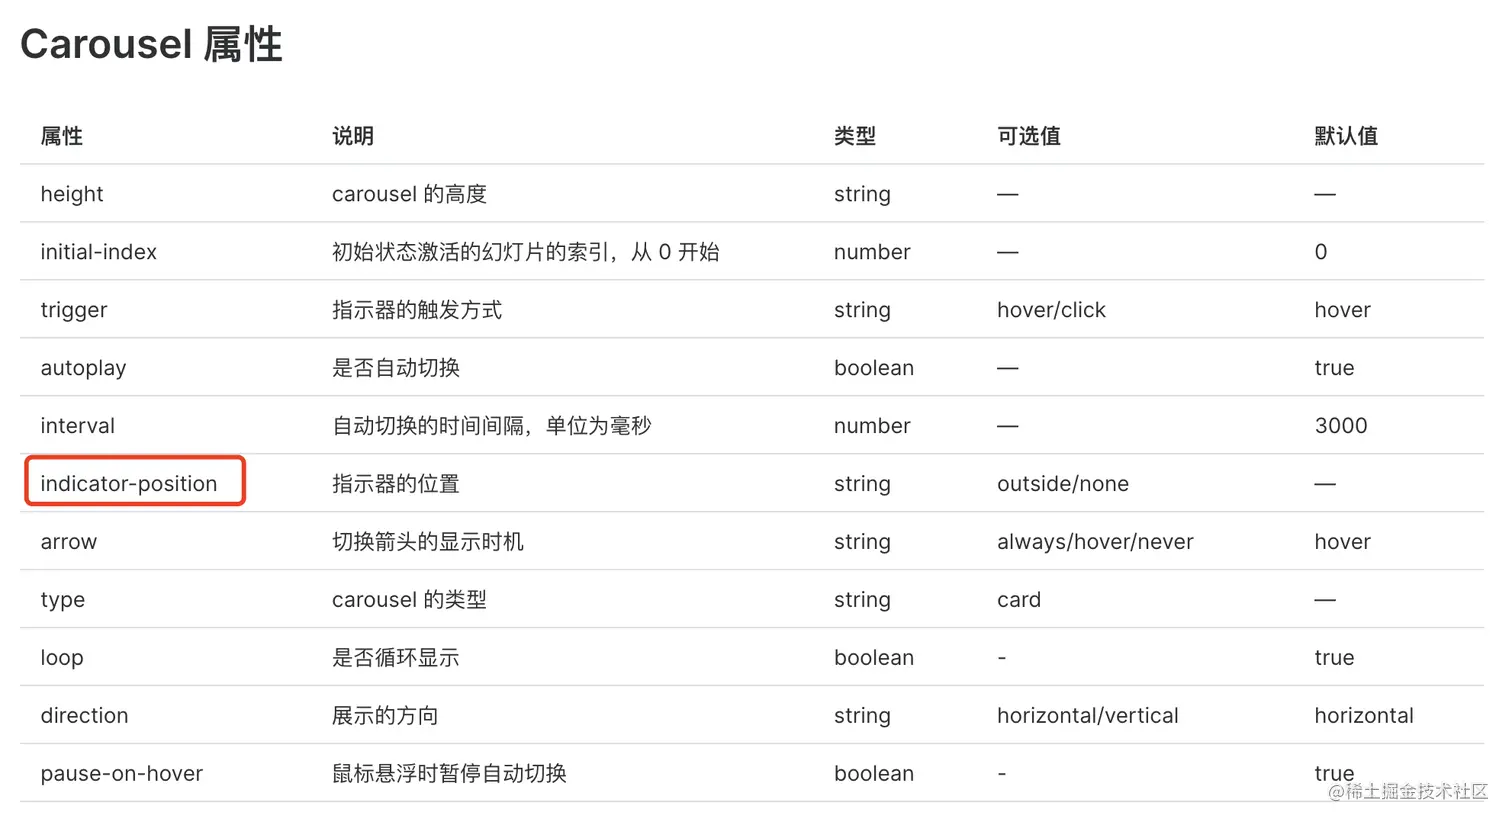Click default 'hover' in arrow row
This screenshot has height=825, width=1512.
(1343, 542)
